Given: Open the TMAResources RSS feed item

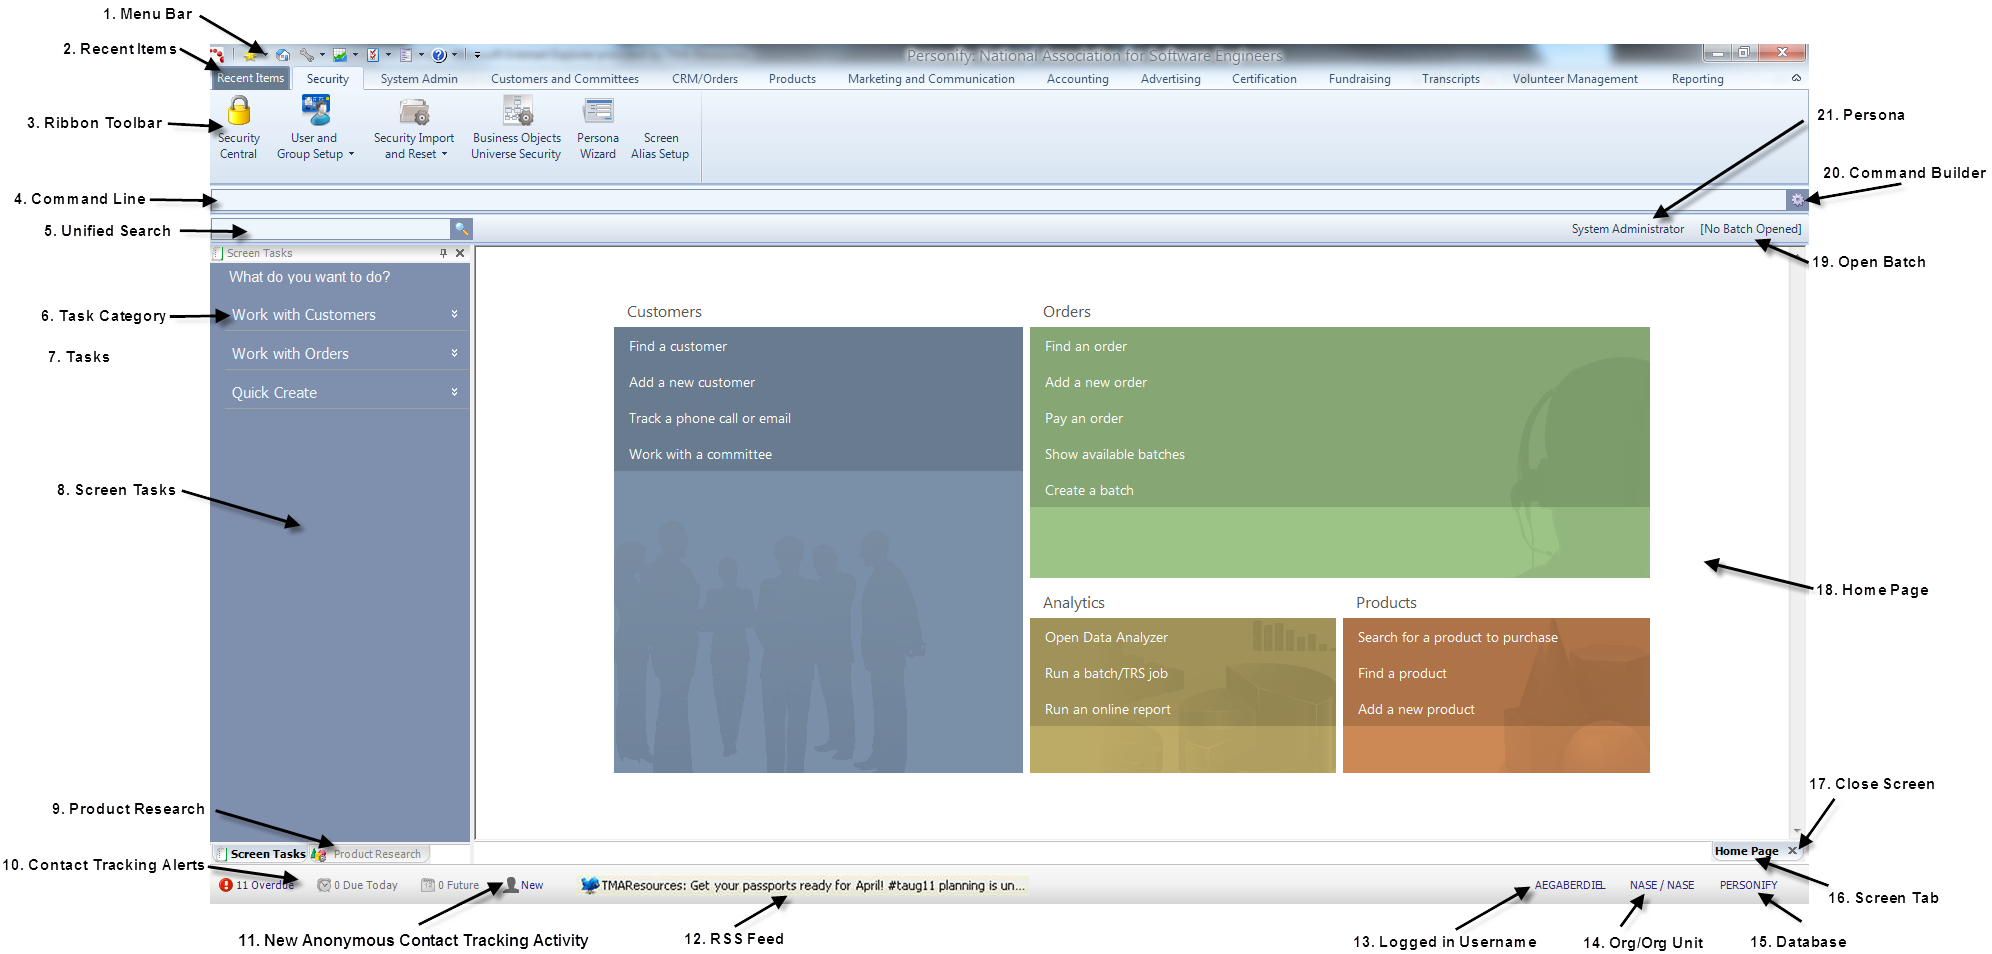Looking at the screenshot, I should tap(812, 885).
